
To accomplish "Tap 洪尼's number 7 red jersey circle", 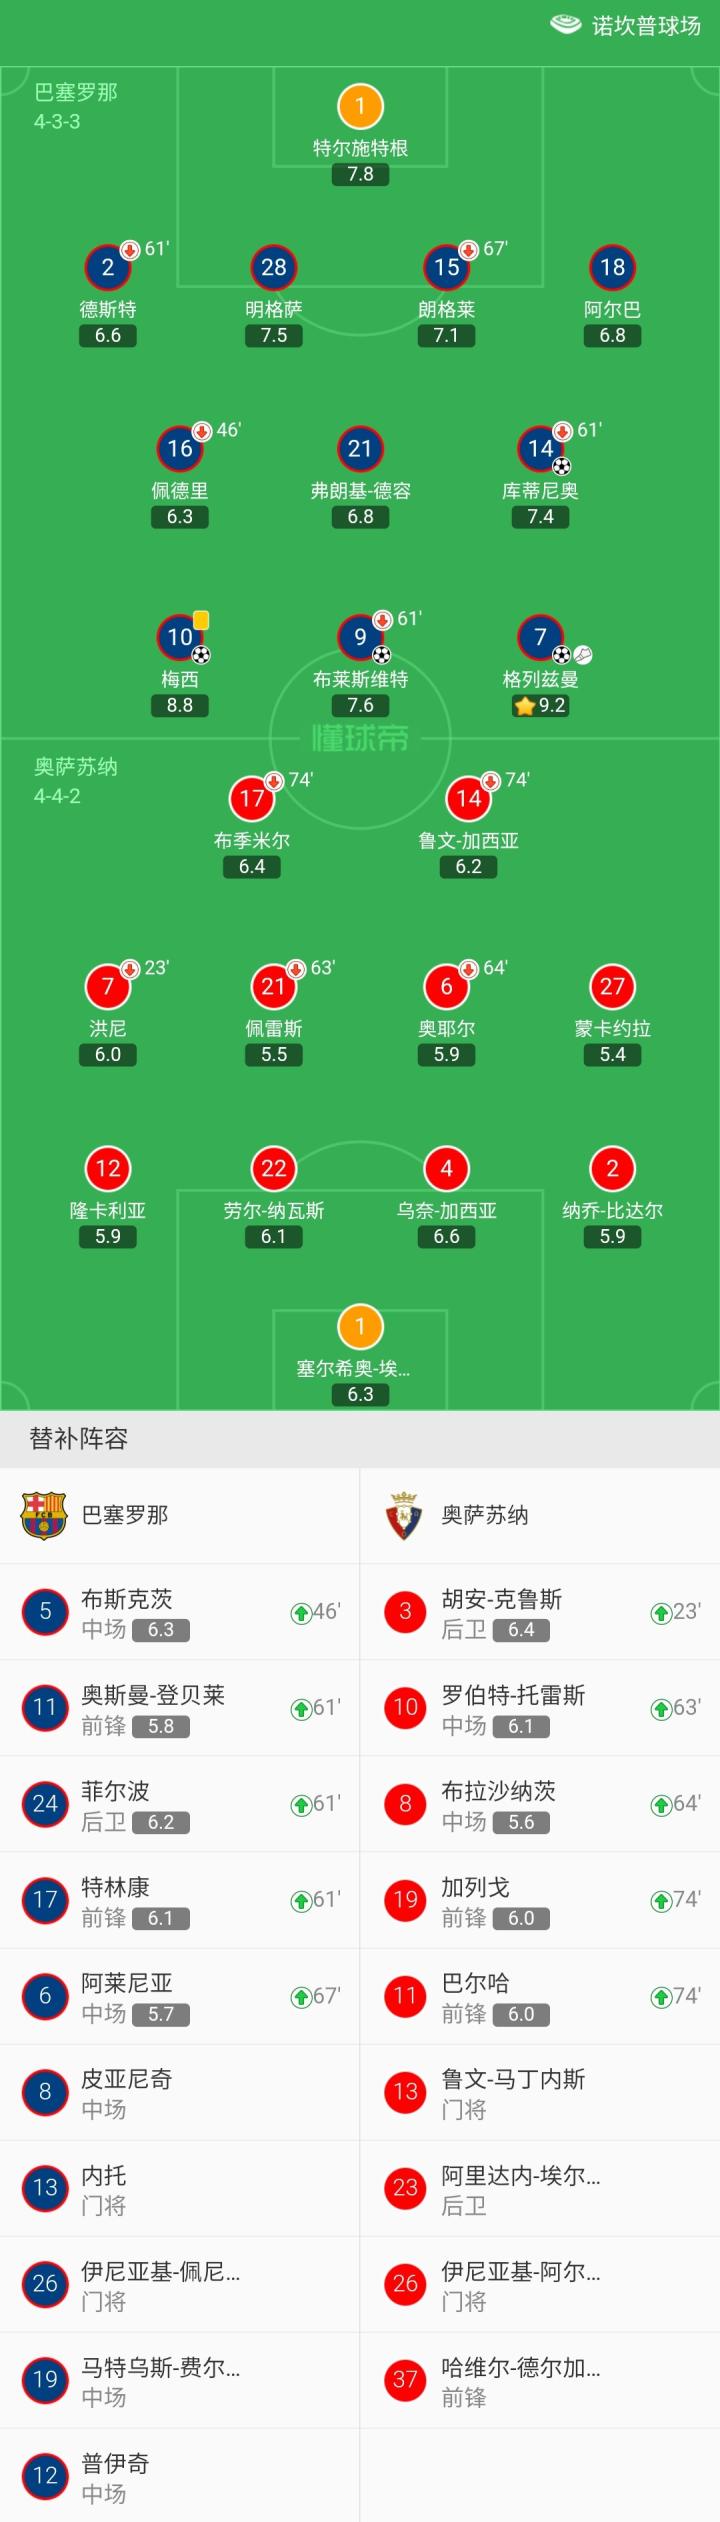I will click(108, 987).
